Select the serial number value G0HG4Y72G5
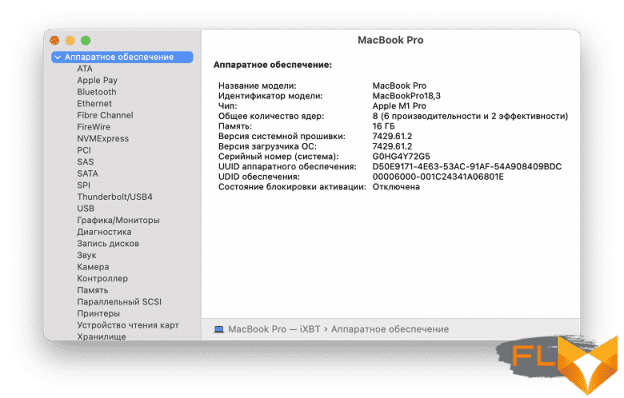The width and height of the screenshot is (624, 398). pos(401,156)
